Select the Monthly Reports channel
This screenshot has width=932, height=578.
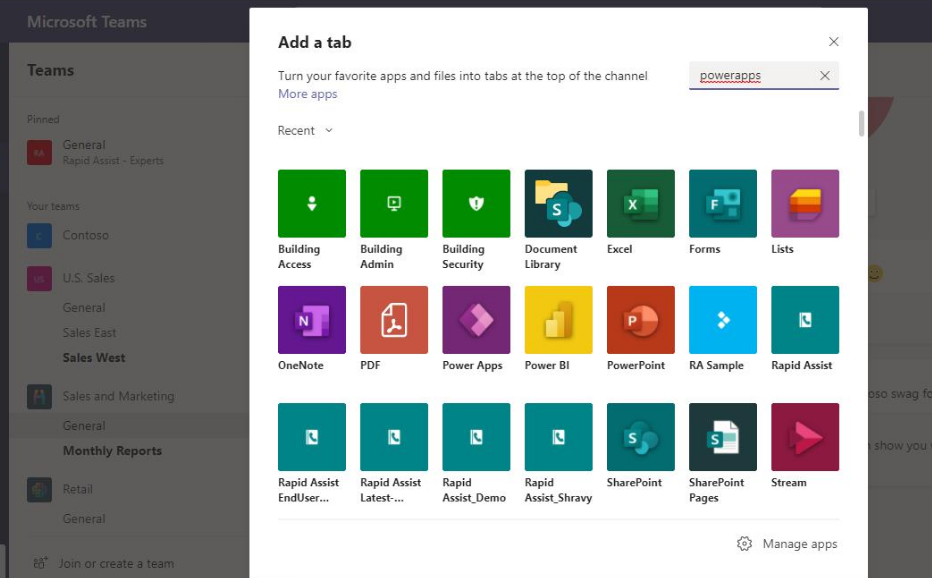coord(112,451)
